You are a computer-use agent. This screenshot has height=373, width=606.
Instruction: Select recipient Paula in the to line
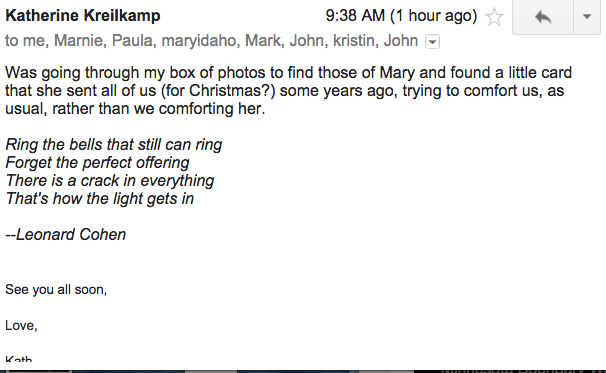pos(132,41)
